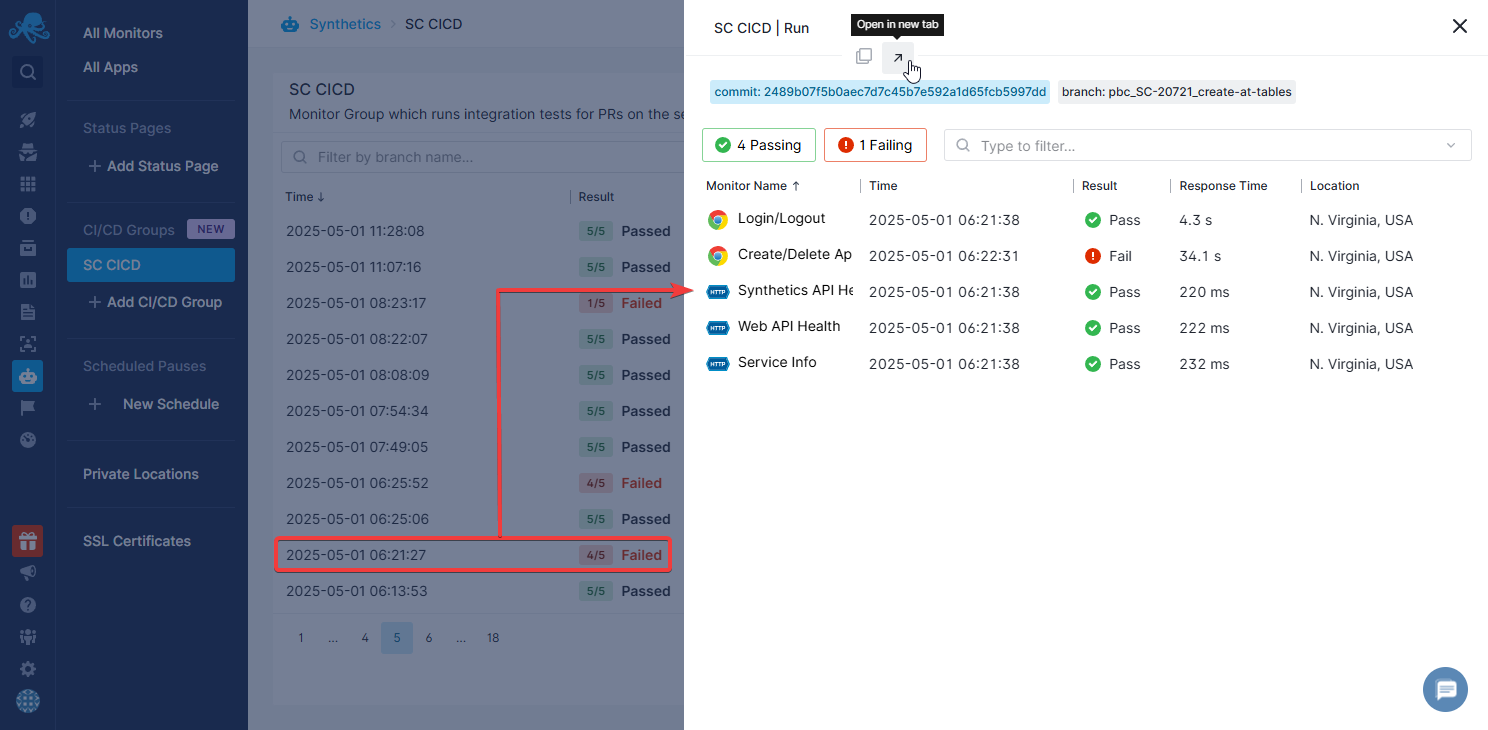Click the HTTP icon next to Web API Health
Viewport: 1488px width, 730px height.
point(717,328)
